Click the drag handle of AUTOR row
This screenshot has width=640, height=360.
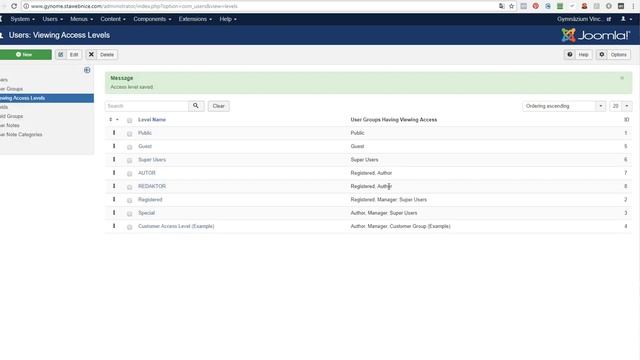pyautogui.click(x=114, y=173)
